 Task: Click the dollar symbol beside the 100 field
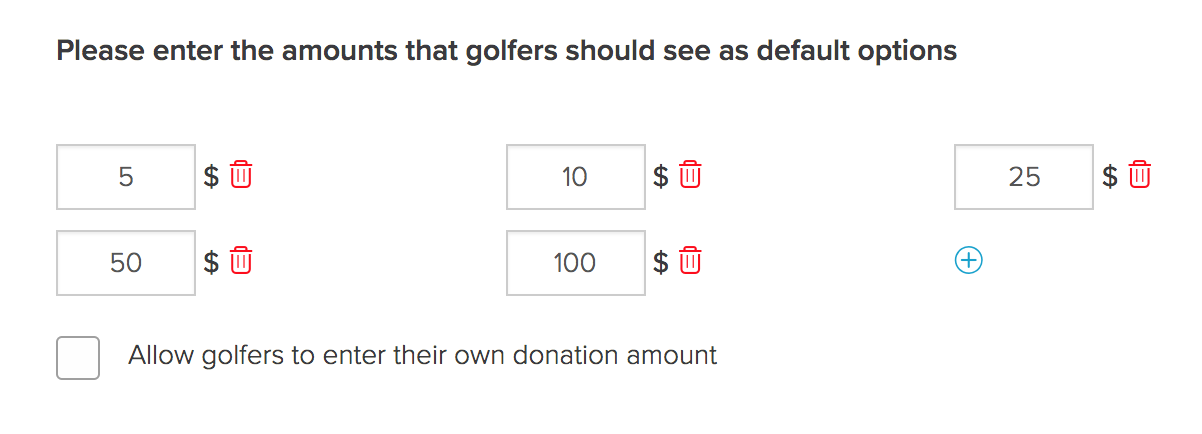pos(661,263)
